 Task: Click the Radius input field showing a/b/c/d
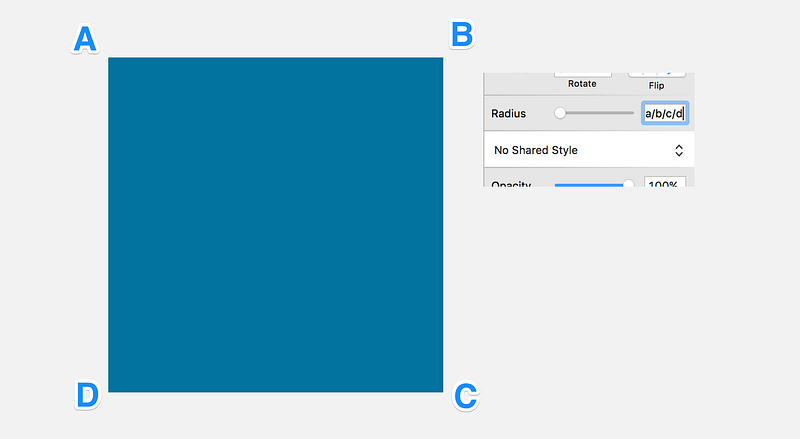pos(665,113)
